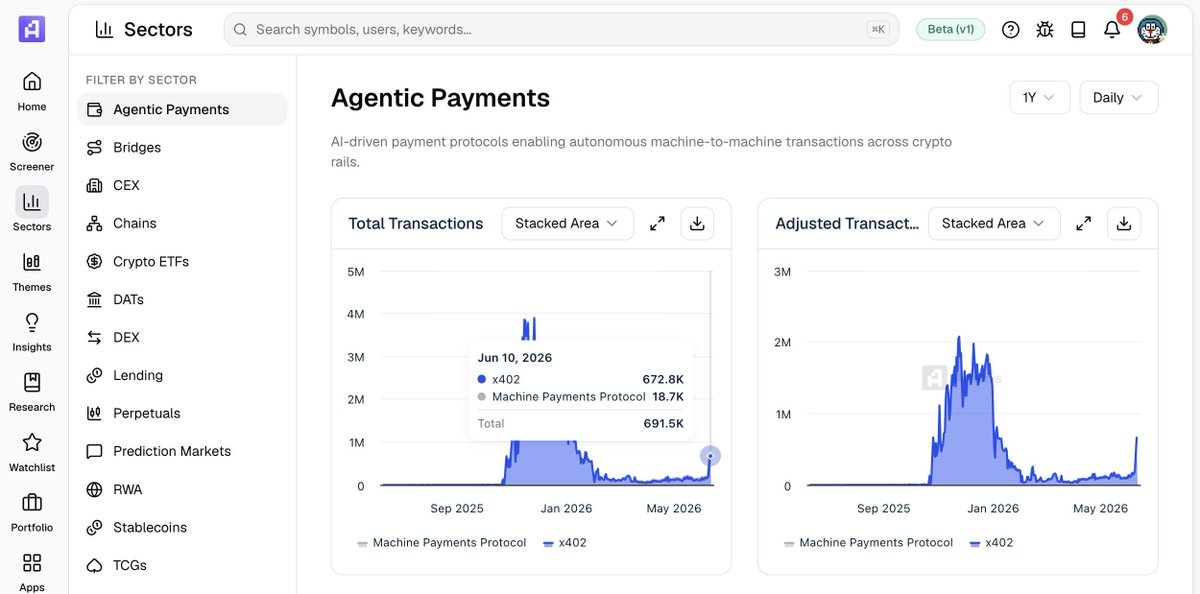The image size is (1200, 594).
Task: Select the Lending sector
Action: tap(182, 375)
